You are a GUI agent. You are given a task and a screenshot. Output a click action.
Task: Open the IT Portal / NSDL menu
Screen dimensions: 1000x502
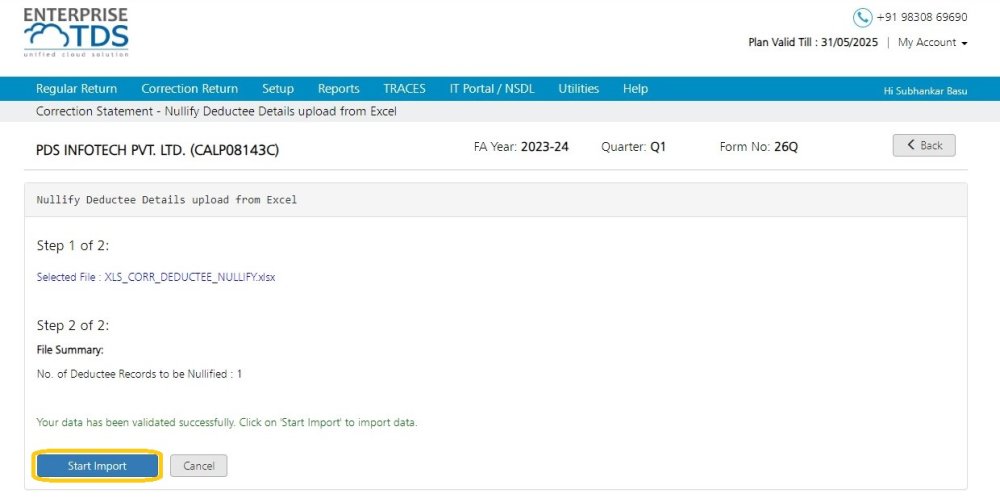coord(492,89)
